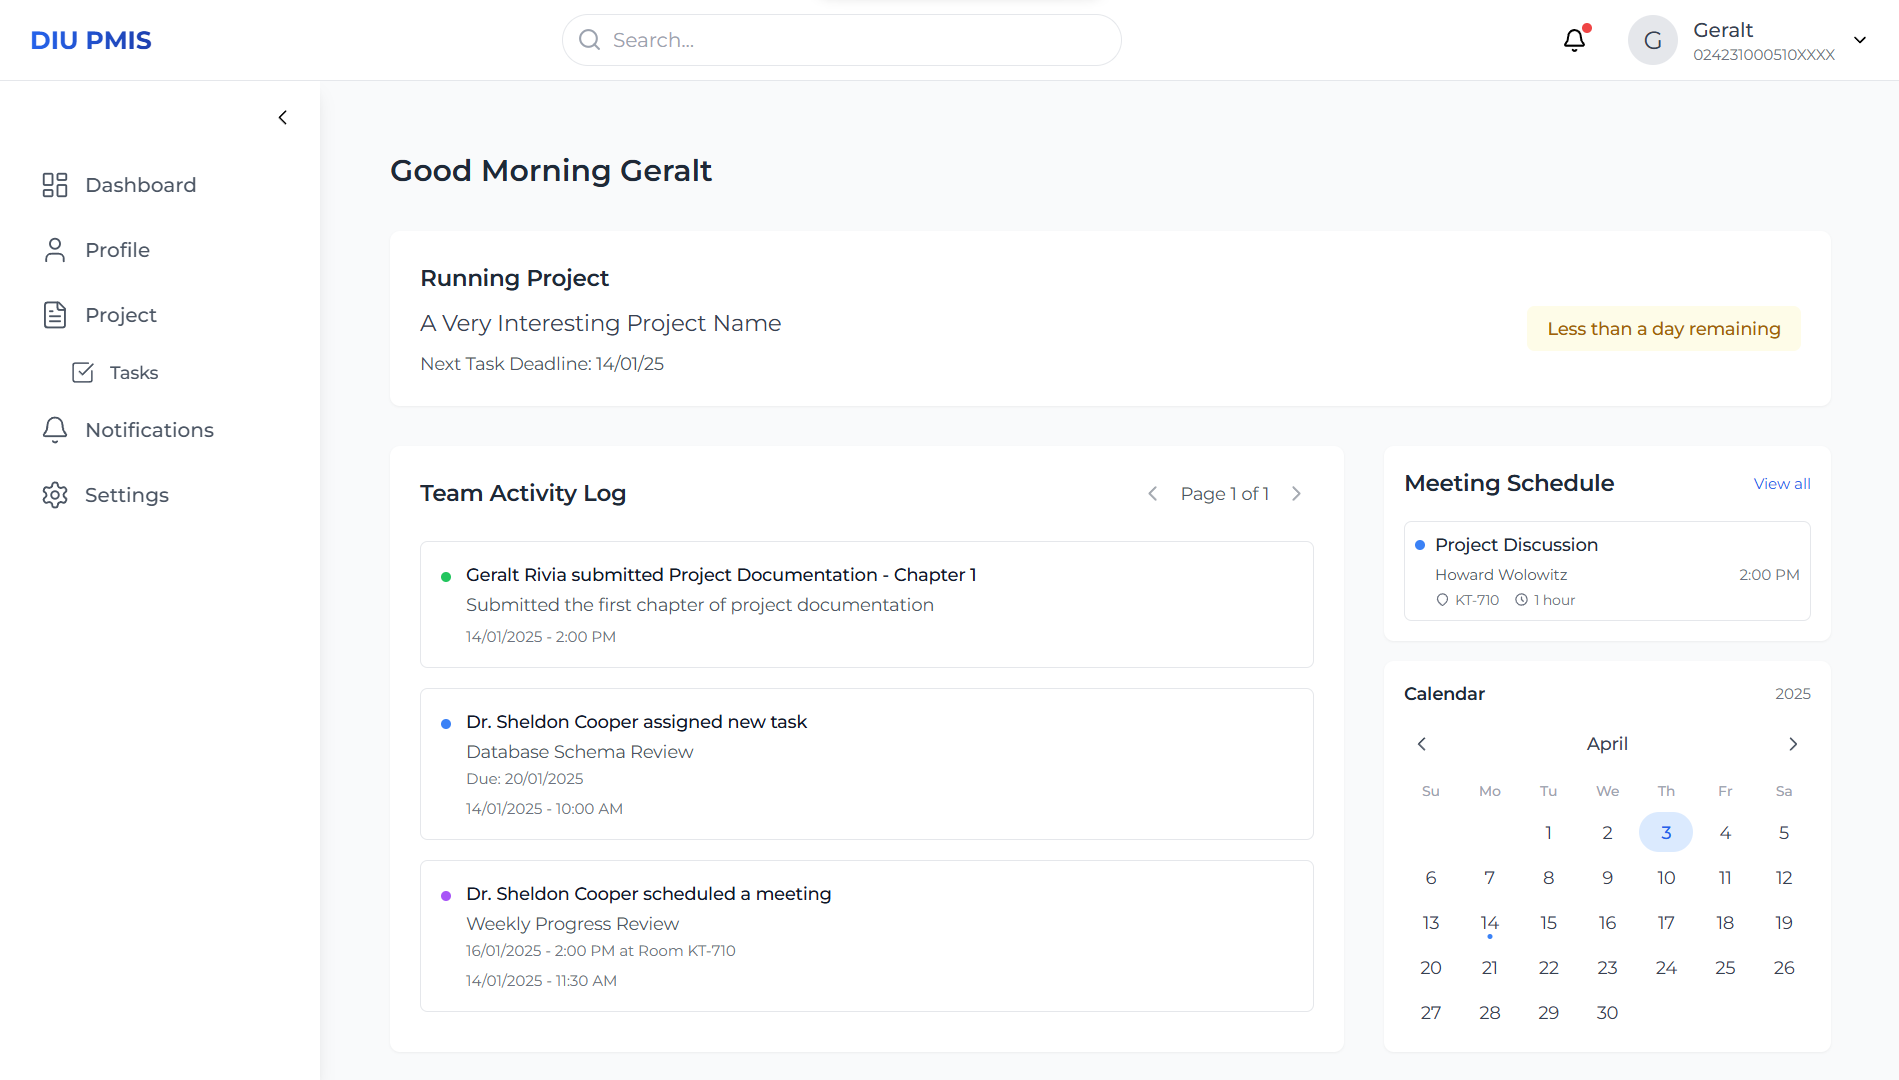
Task: Collapse the sidebar with the chevron
Action: point(283,117)
